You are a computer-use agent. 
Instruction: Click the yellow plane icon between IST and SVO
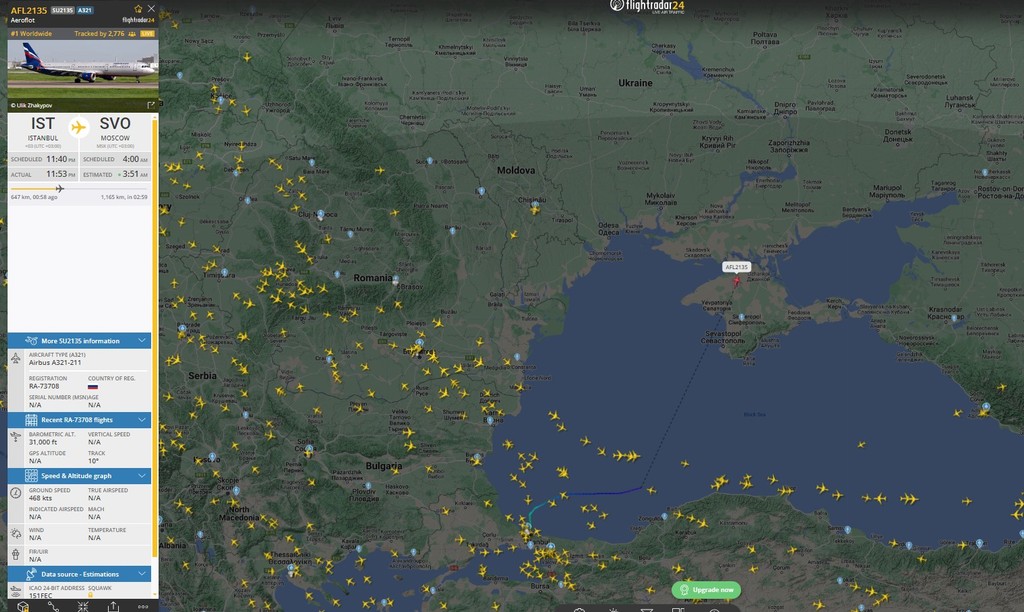(78, 127)
